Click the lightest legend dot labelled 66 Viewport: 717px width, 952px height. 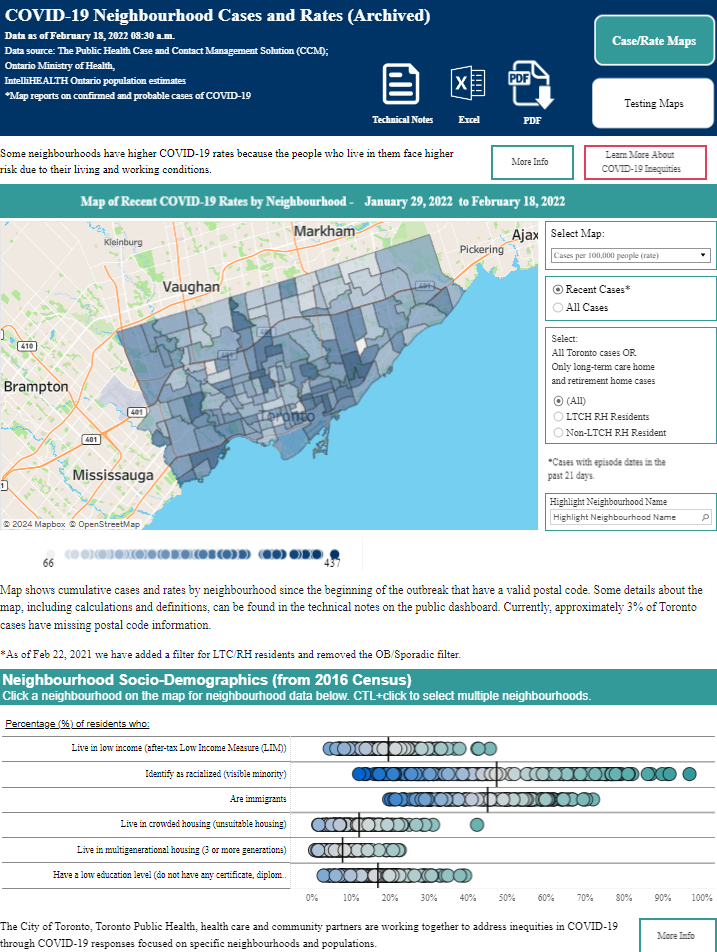pyautogui.click(x=50, y=554)
